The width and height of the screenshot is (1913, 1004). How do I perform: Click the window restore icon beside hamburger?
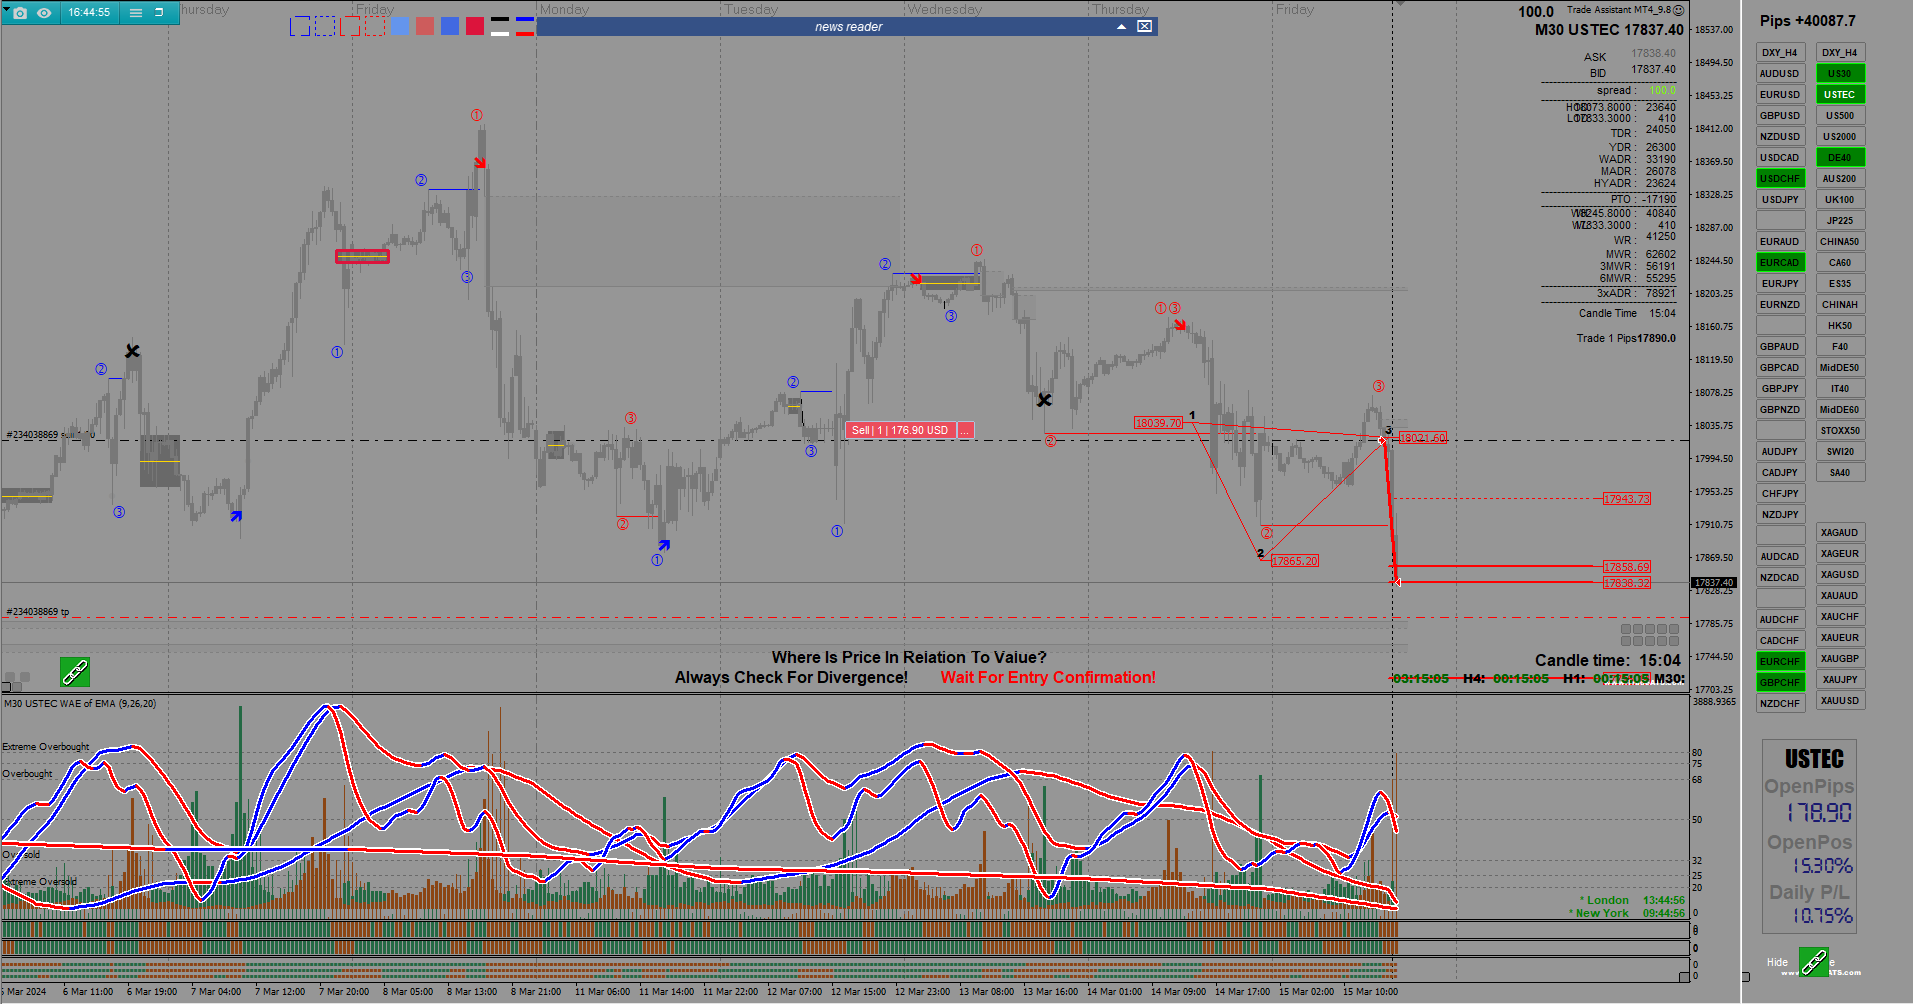pyautogui.click(x=159, y=13)
